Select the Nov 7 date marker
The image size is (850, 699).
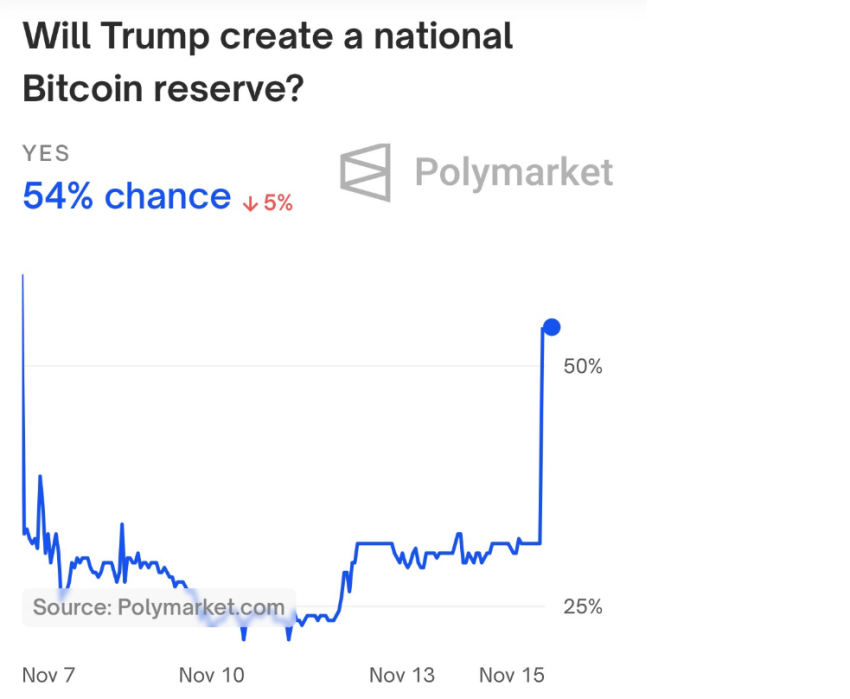pyautogui.click(x=48, y=675)
